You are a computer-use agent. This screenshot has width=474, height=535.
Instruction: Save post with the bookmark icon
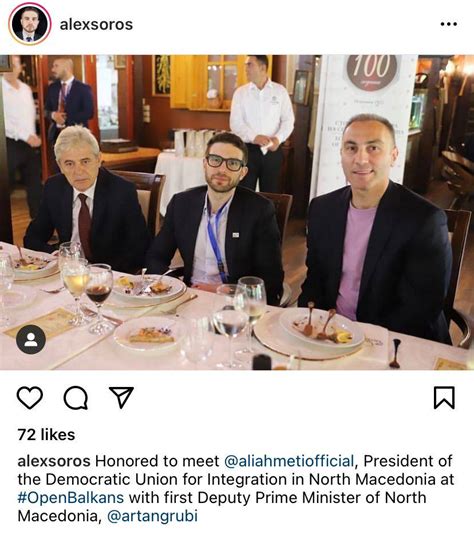(444, 397)
